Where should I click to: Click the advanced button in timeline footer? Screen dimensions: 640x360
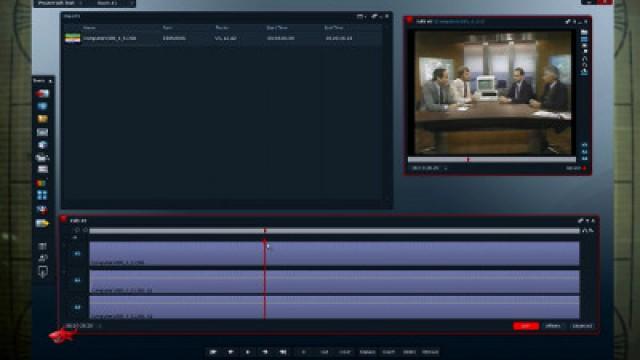coord(582,326)
